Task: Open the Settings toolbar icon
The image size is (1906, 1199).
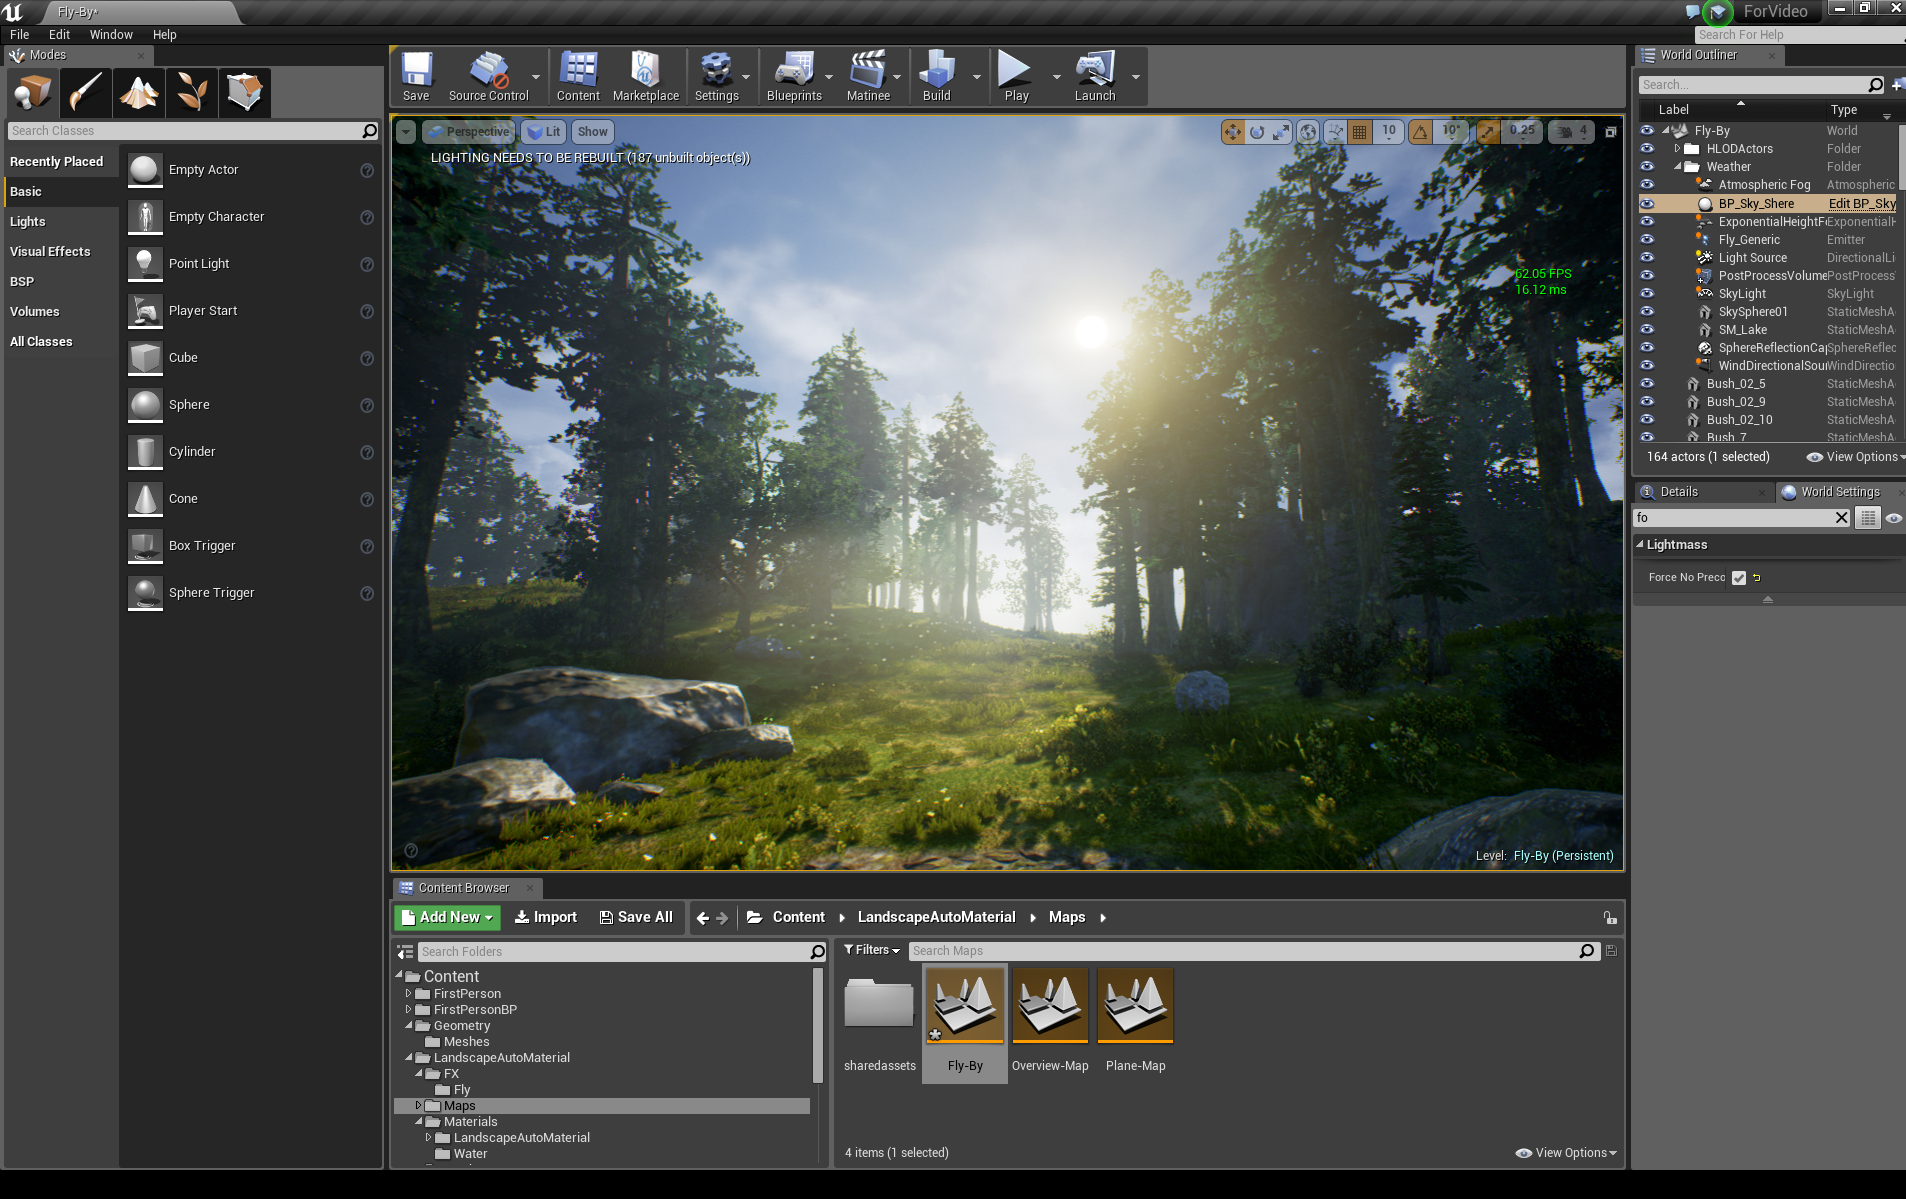Action: pyautogui.click(x=716, y=77)
